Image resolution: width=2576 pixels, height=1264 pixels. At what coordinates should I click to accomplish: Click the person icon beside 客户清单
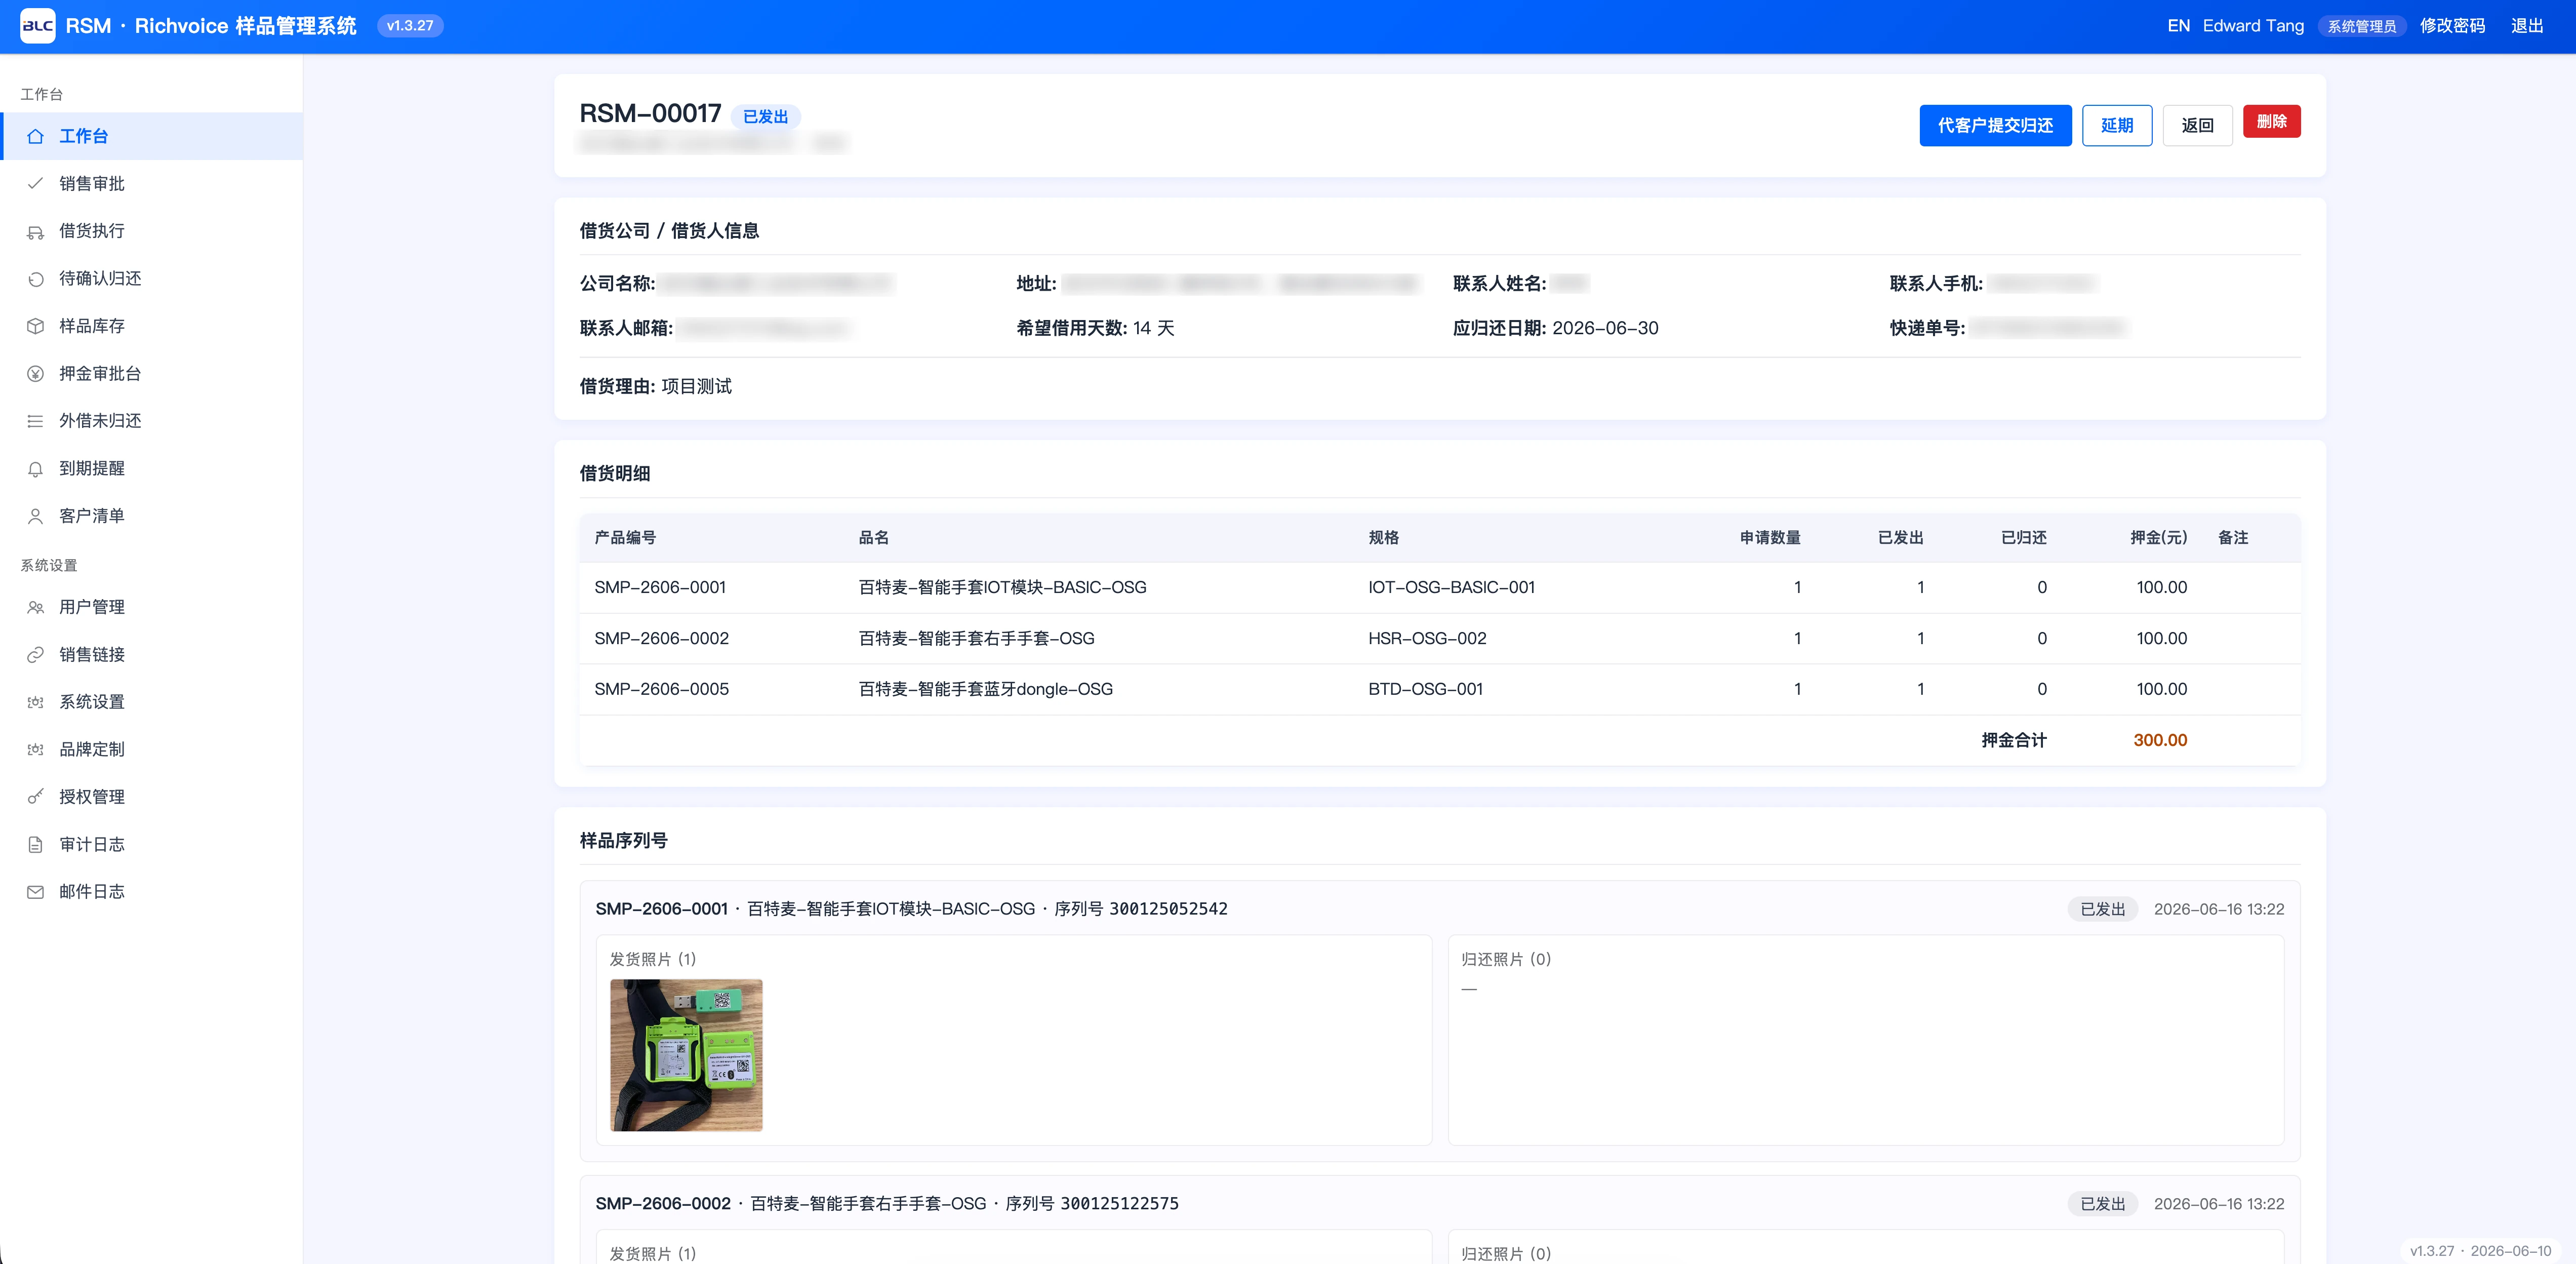[35, 516]
